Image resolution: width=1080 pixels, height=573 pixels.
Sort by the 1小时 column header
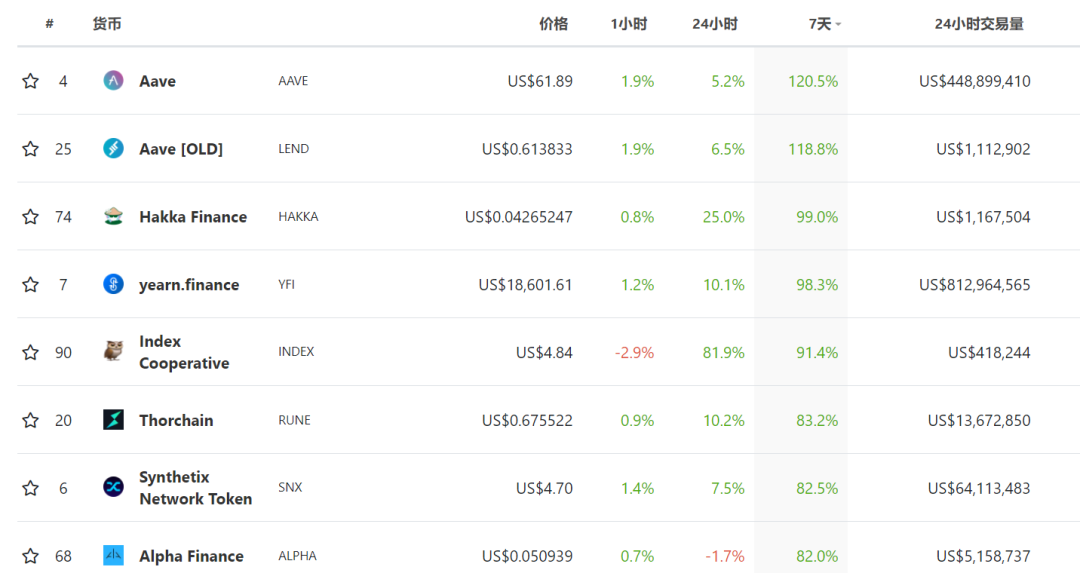pyautogui.click(x=629, y=24)
